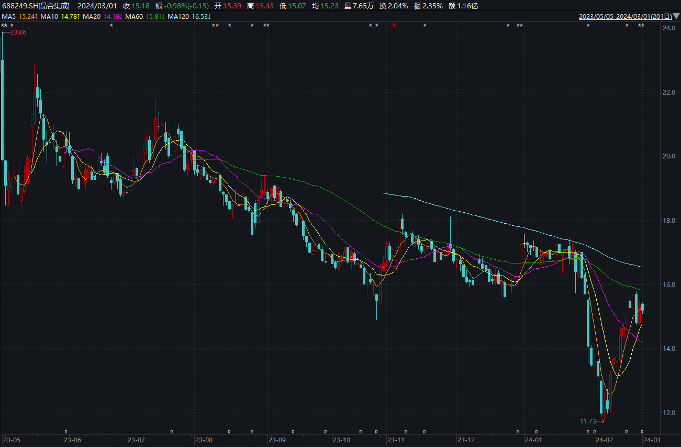681x447 pixels.
Task: Click the 24-01 time axis label
Action: pos(533,440)
